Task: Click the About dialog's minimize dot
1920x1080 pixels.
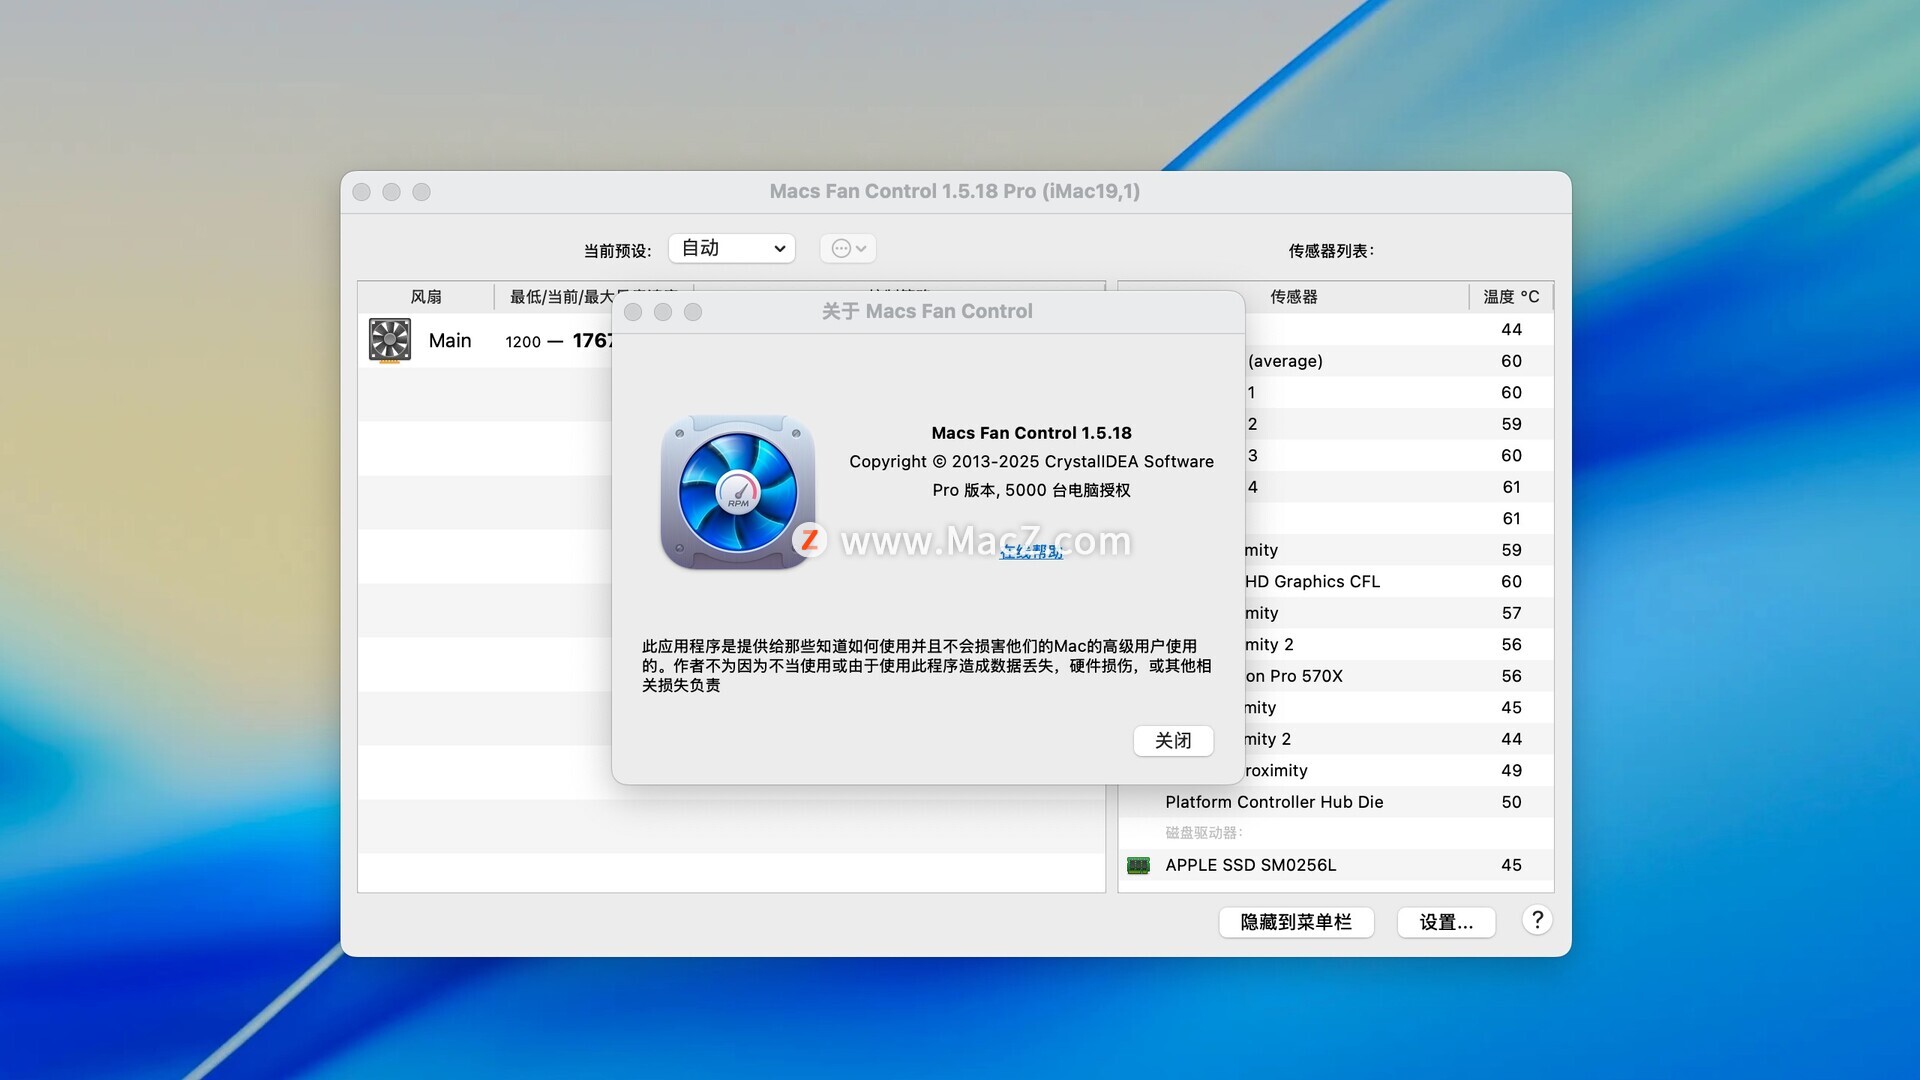Action: tap(663, 312)
